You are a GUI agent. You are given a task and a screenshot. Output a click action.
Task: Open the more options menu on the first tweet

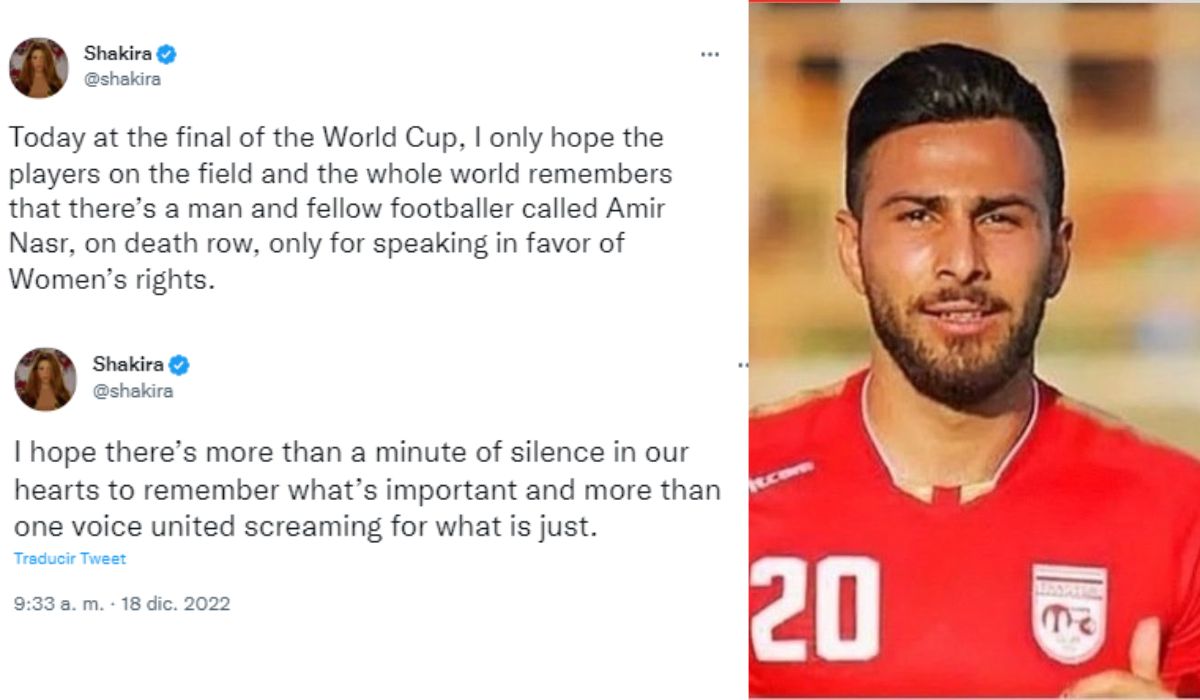coord(710,55)
